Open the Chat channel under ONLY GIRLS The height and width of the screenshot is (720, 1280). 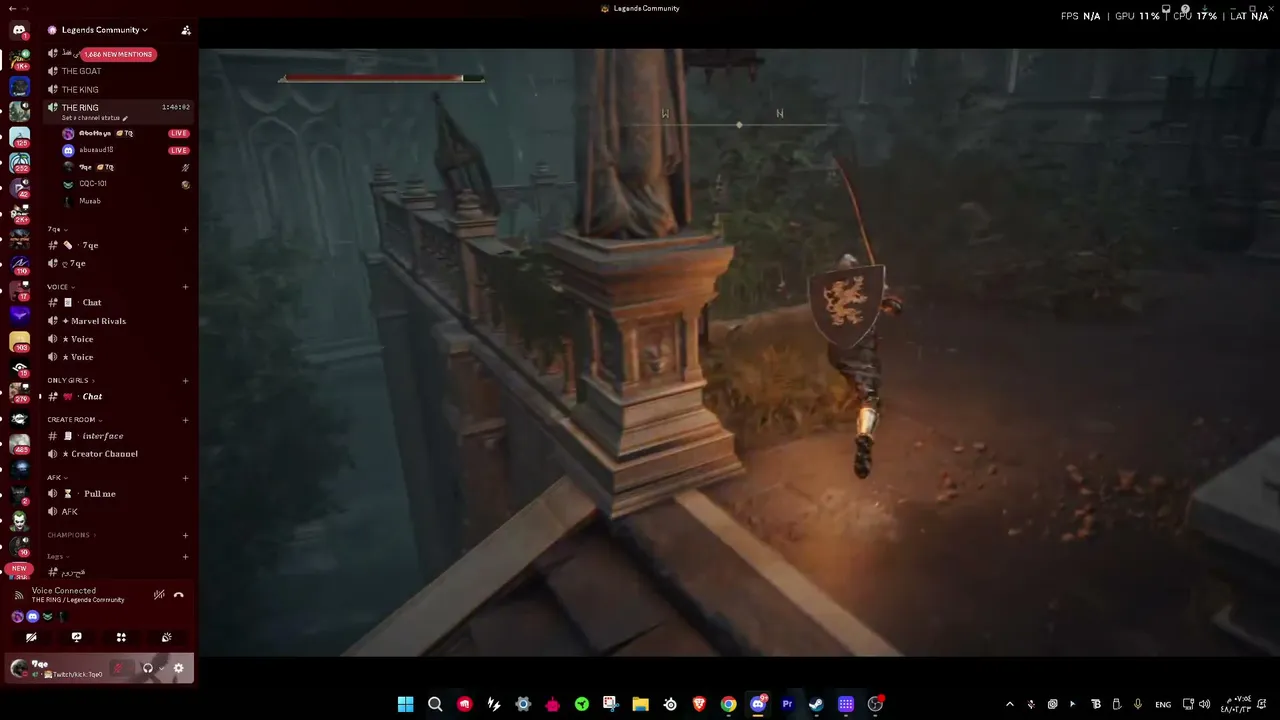tap(117, 397)
